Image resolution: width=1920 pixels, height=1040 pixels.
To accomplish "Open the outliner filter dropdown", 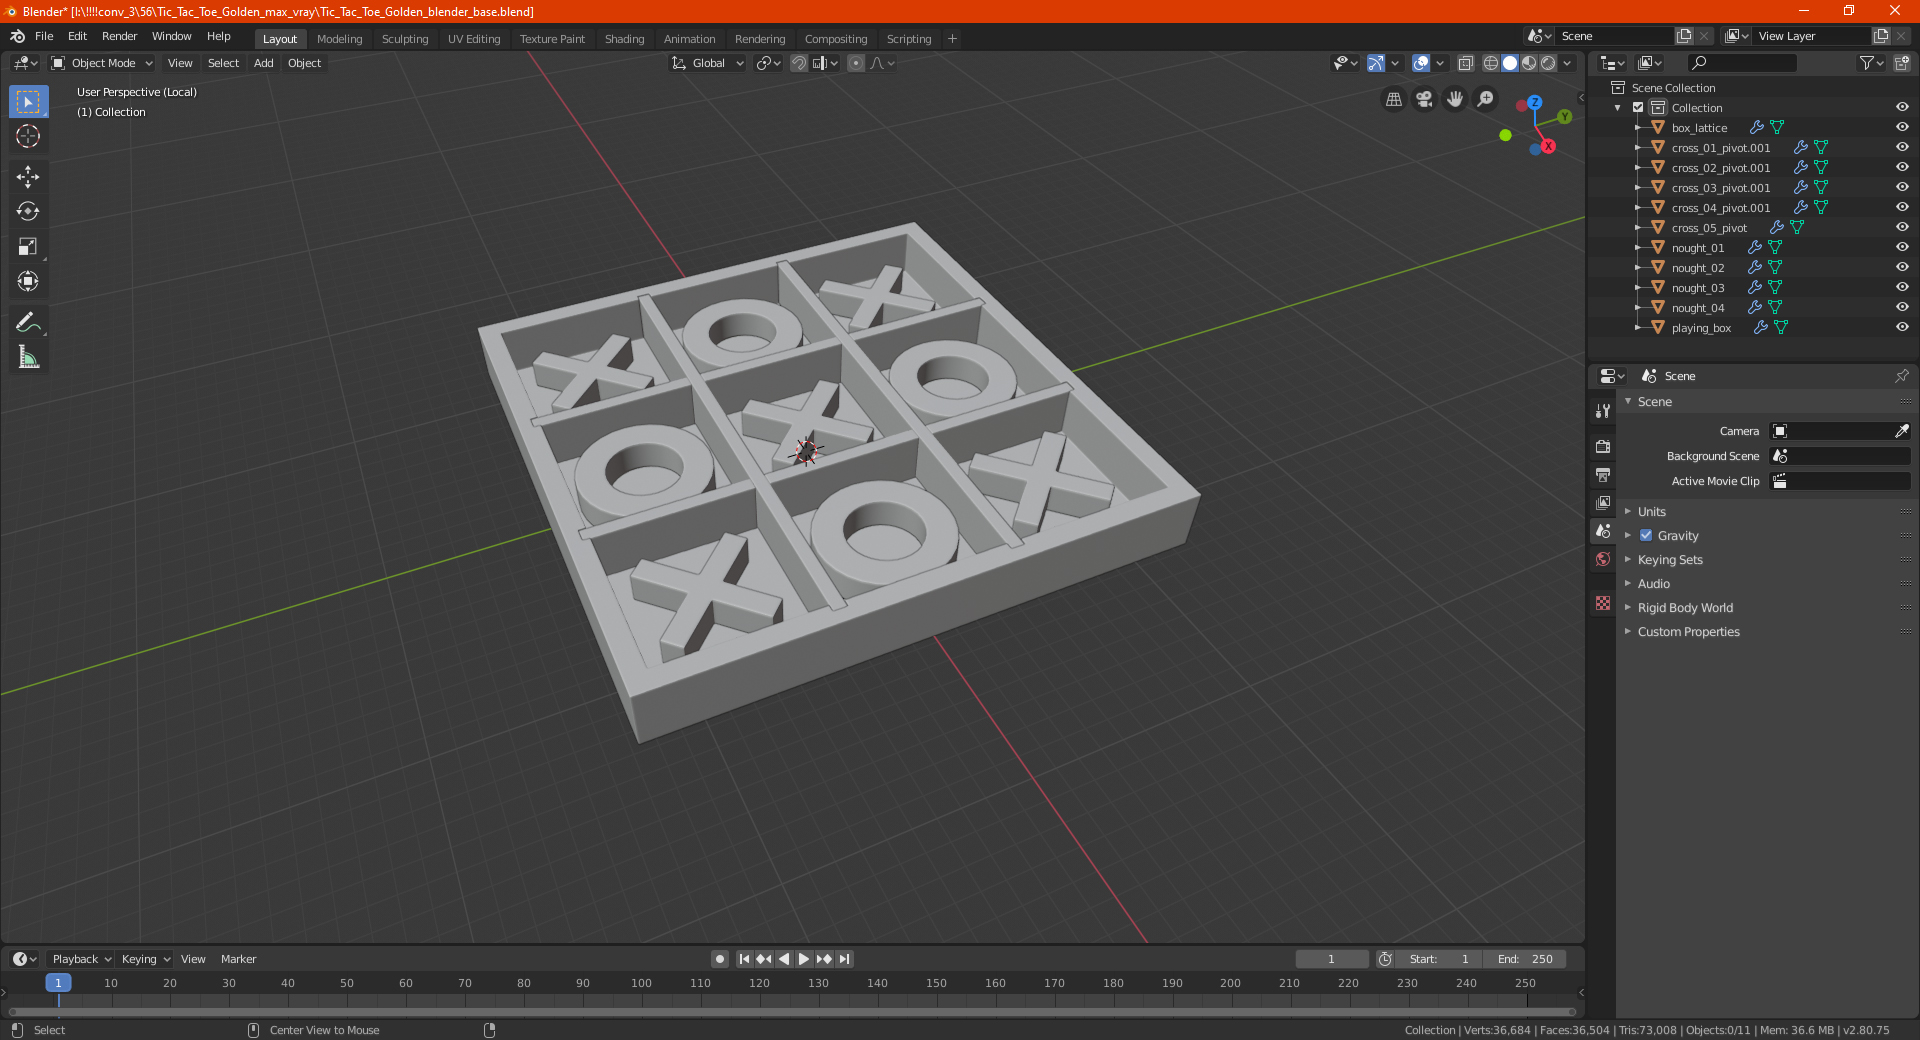I will tap(1871, 63).
